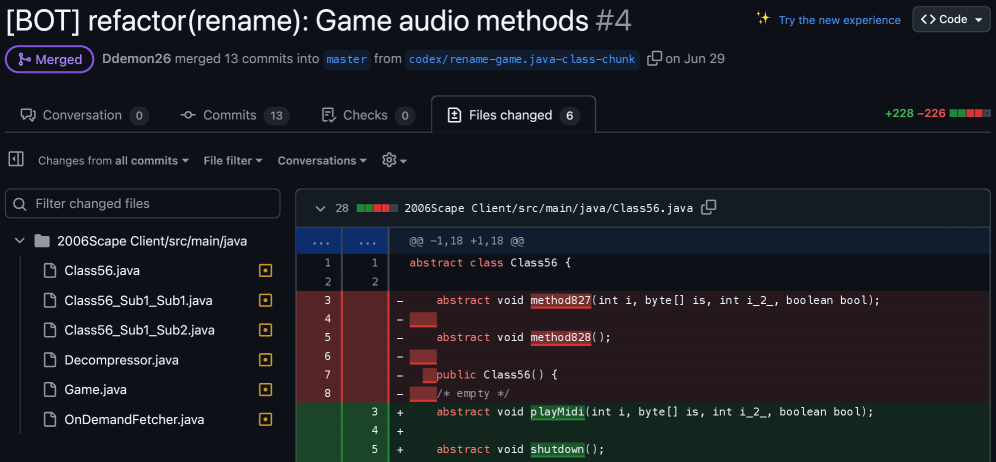Click the Merged status badge

[x=50, y=60]
